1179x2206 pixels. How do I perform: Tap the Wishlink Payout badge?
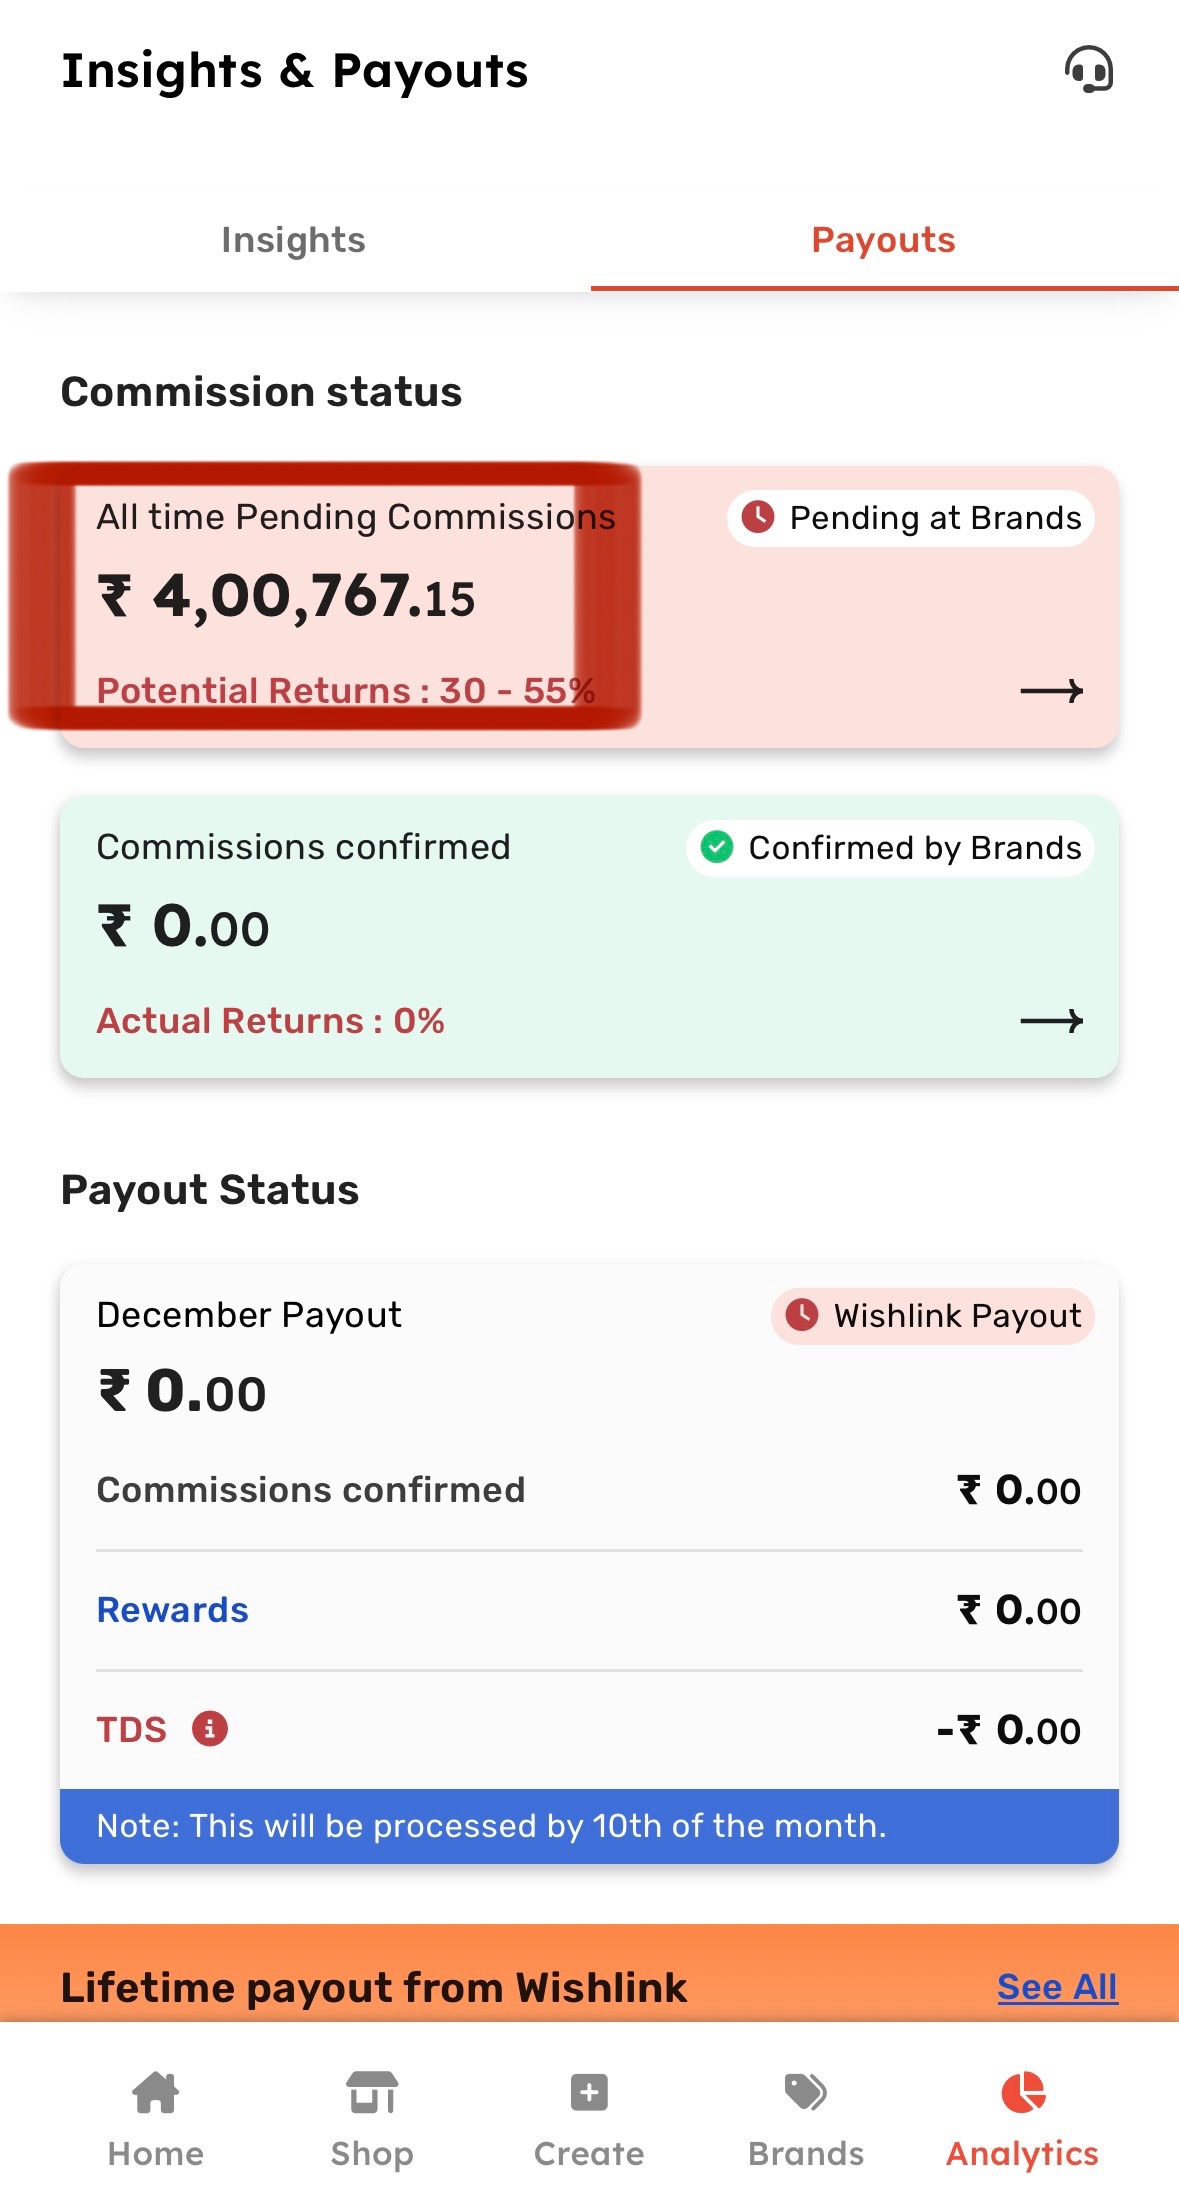click(933, 1316)
